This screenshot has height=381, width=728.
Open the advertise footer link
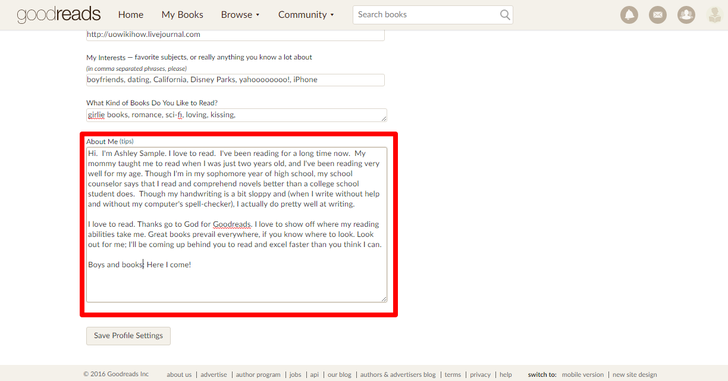click(214, 375)
